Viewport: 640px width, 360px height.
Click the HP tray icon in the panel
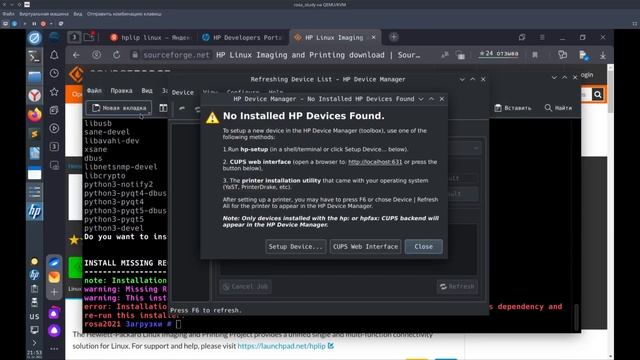[34, 275]
